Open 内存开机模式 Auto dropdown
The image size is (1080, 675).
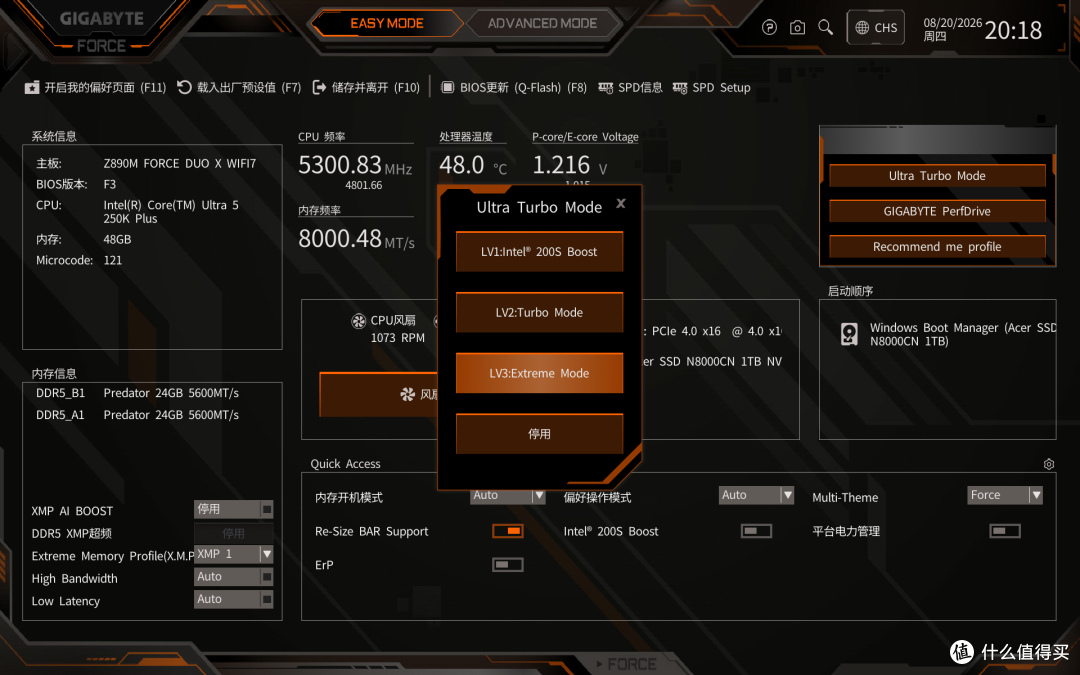point(508,495)
